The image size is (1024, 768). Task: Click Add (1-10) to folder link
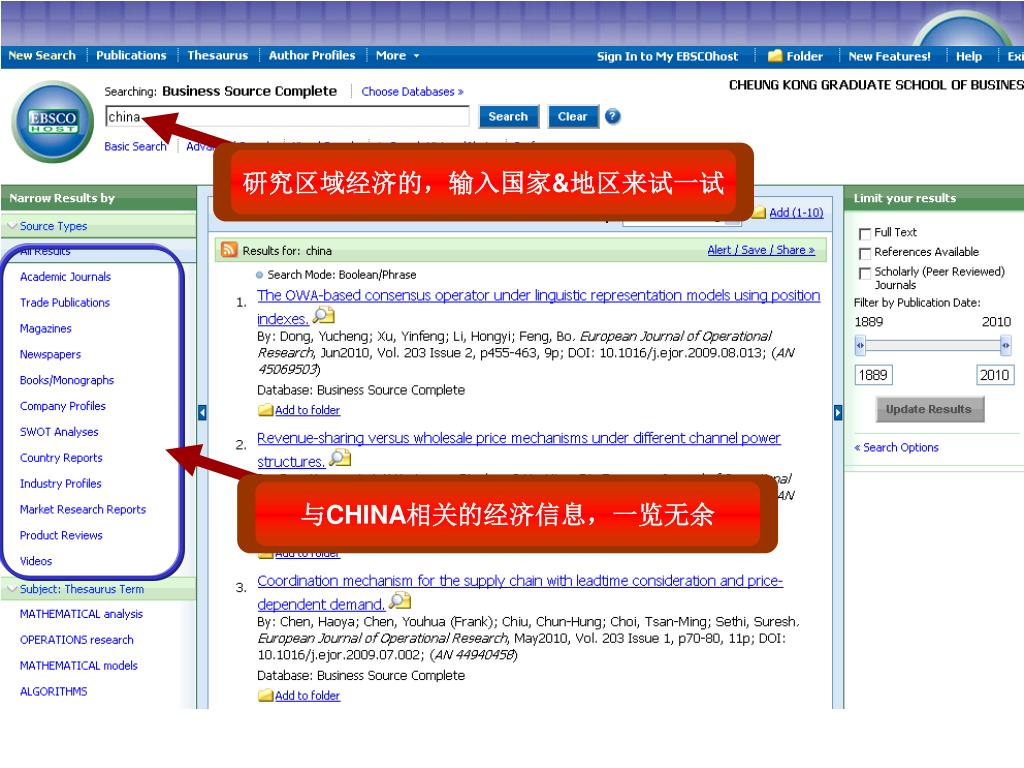coord(796,212)
